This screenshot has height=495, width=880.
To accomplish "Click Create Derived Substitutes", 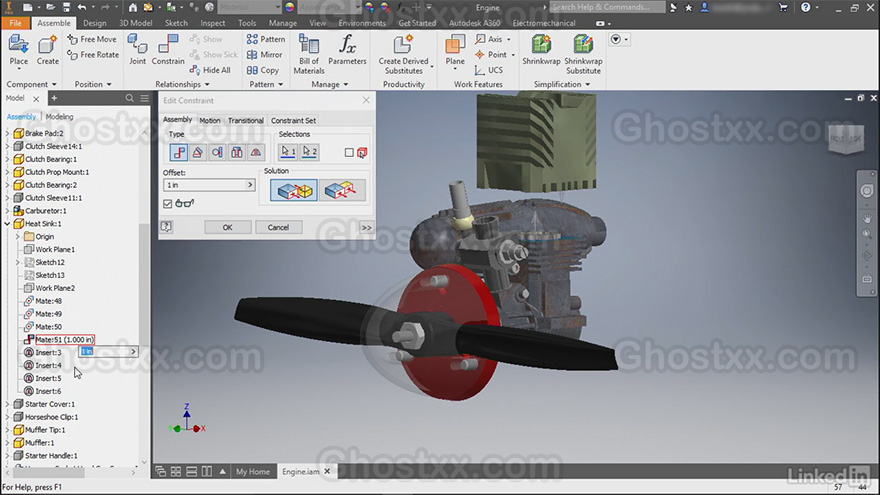I will [x=404, y=54].
